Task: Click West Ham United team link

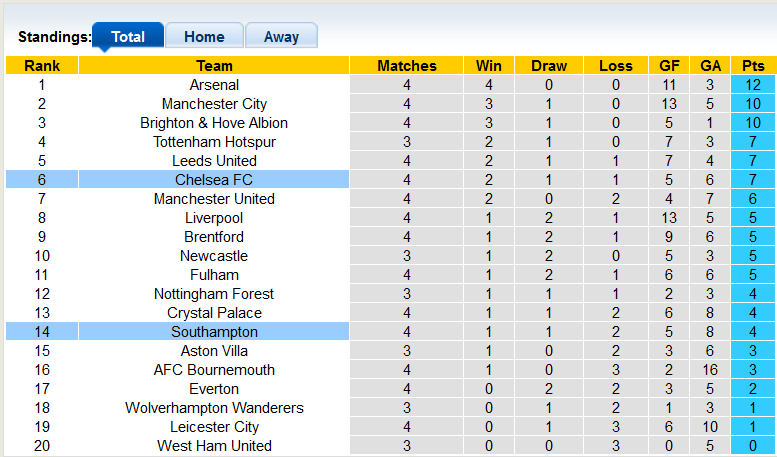Action: coord(214,446)
